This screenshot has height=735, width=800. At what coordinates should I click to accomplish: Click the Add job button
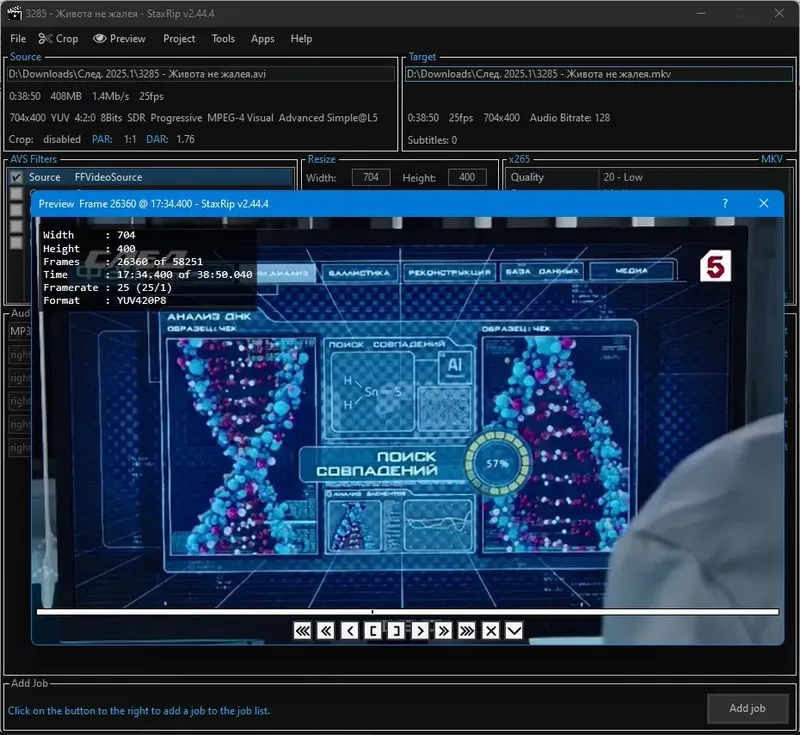[747, 708]
